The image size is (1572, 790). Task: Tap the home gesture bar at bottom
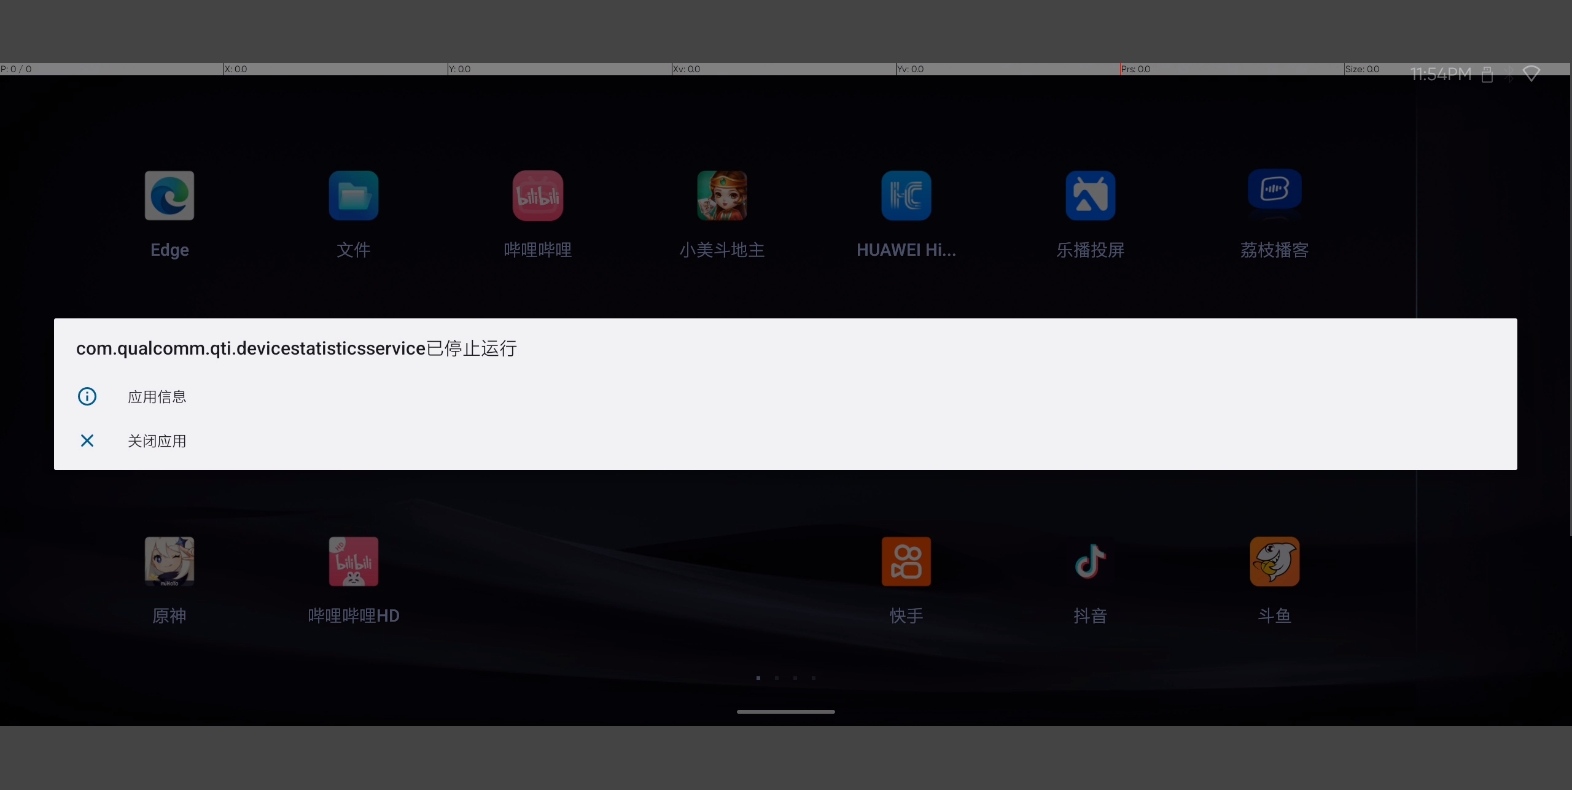(x=786, y=712)
